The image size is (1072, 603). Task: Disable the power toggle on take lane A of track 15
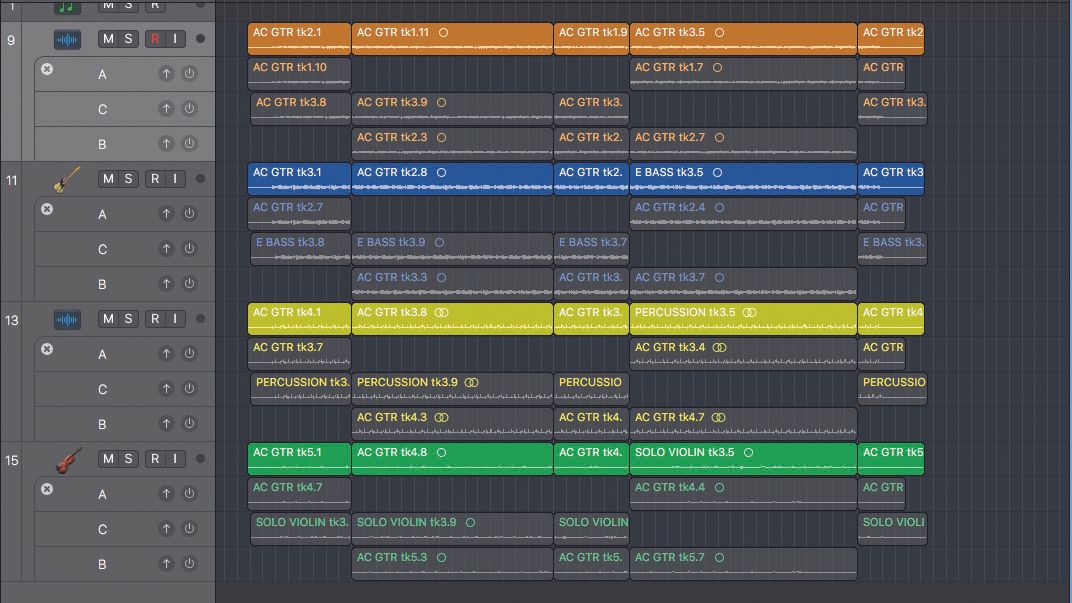click(189, 494)
